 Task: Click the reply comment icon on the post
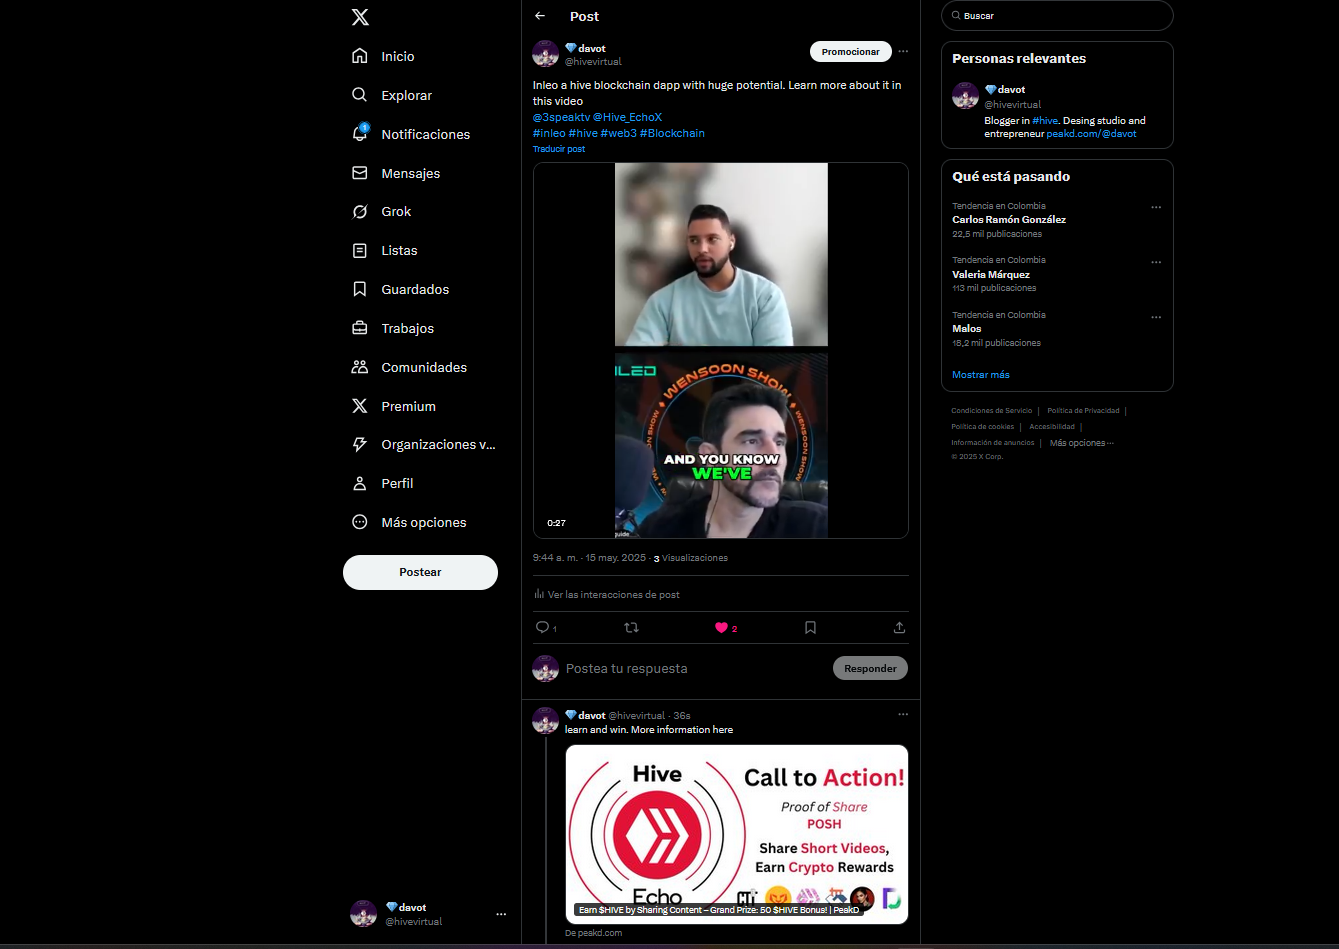point(543,627)
